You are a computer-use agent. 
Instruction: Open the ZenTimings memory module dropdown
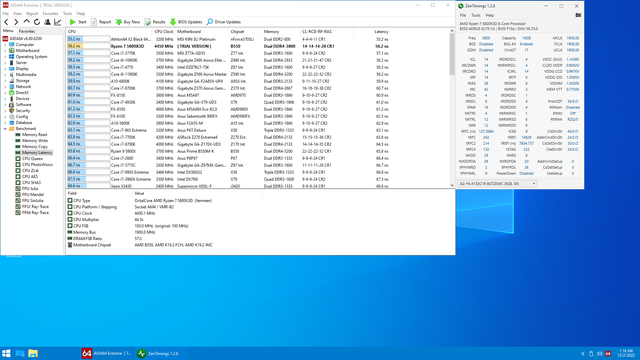coord(497,184)
